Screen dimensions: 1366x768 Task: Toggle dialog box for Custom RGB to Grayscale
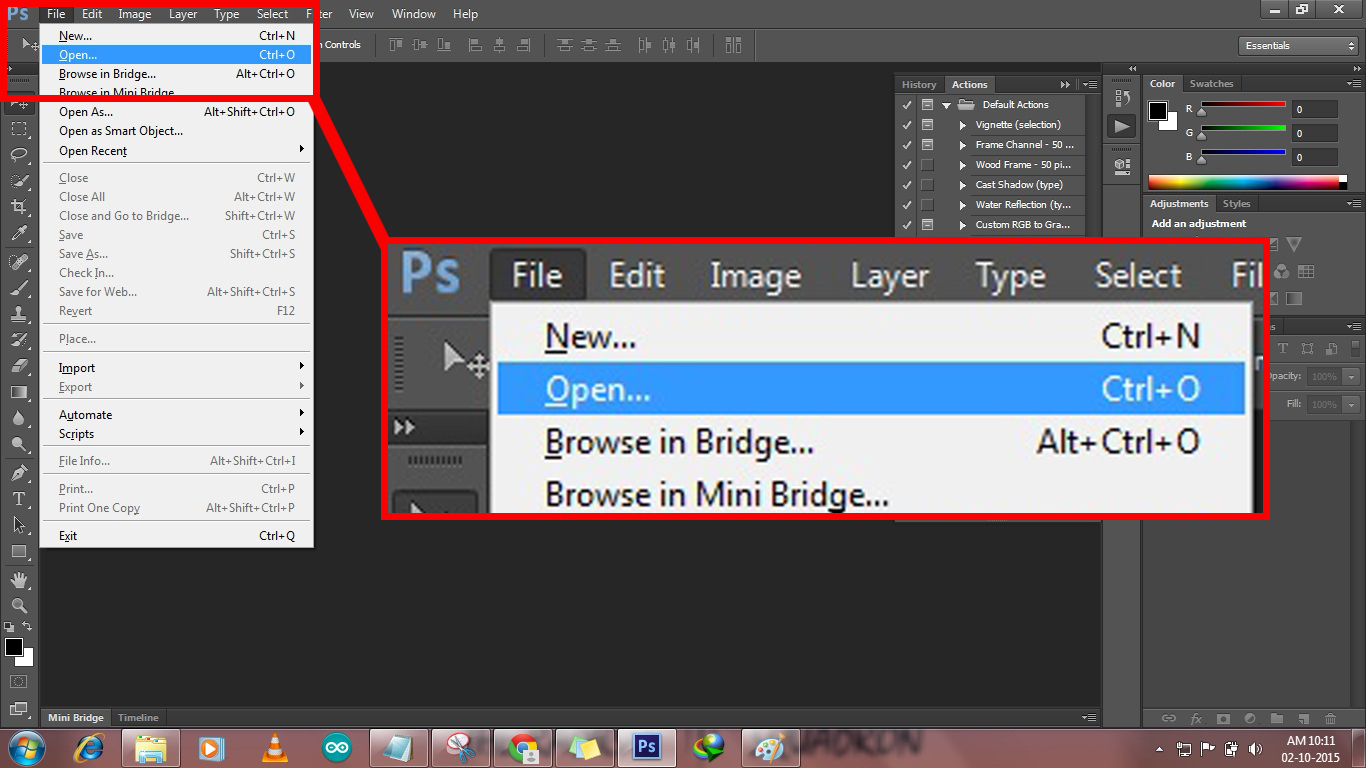point(927,224)
